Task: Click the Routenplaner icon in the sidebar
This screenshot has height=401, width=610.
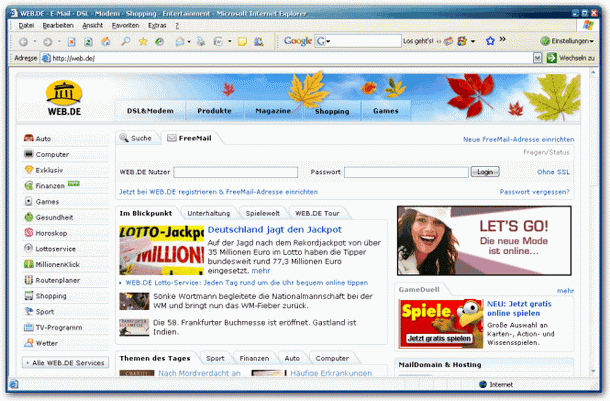Action: pos(29,280)
